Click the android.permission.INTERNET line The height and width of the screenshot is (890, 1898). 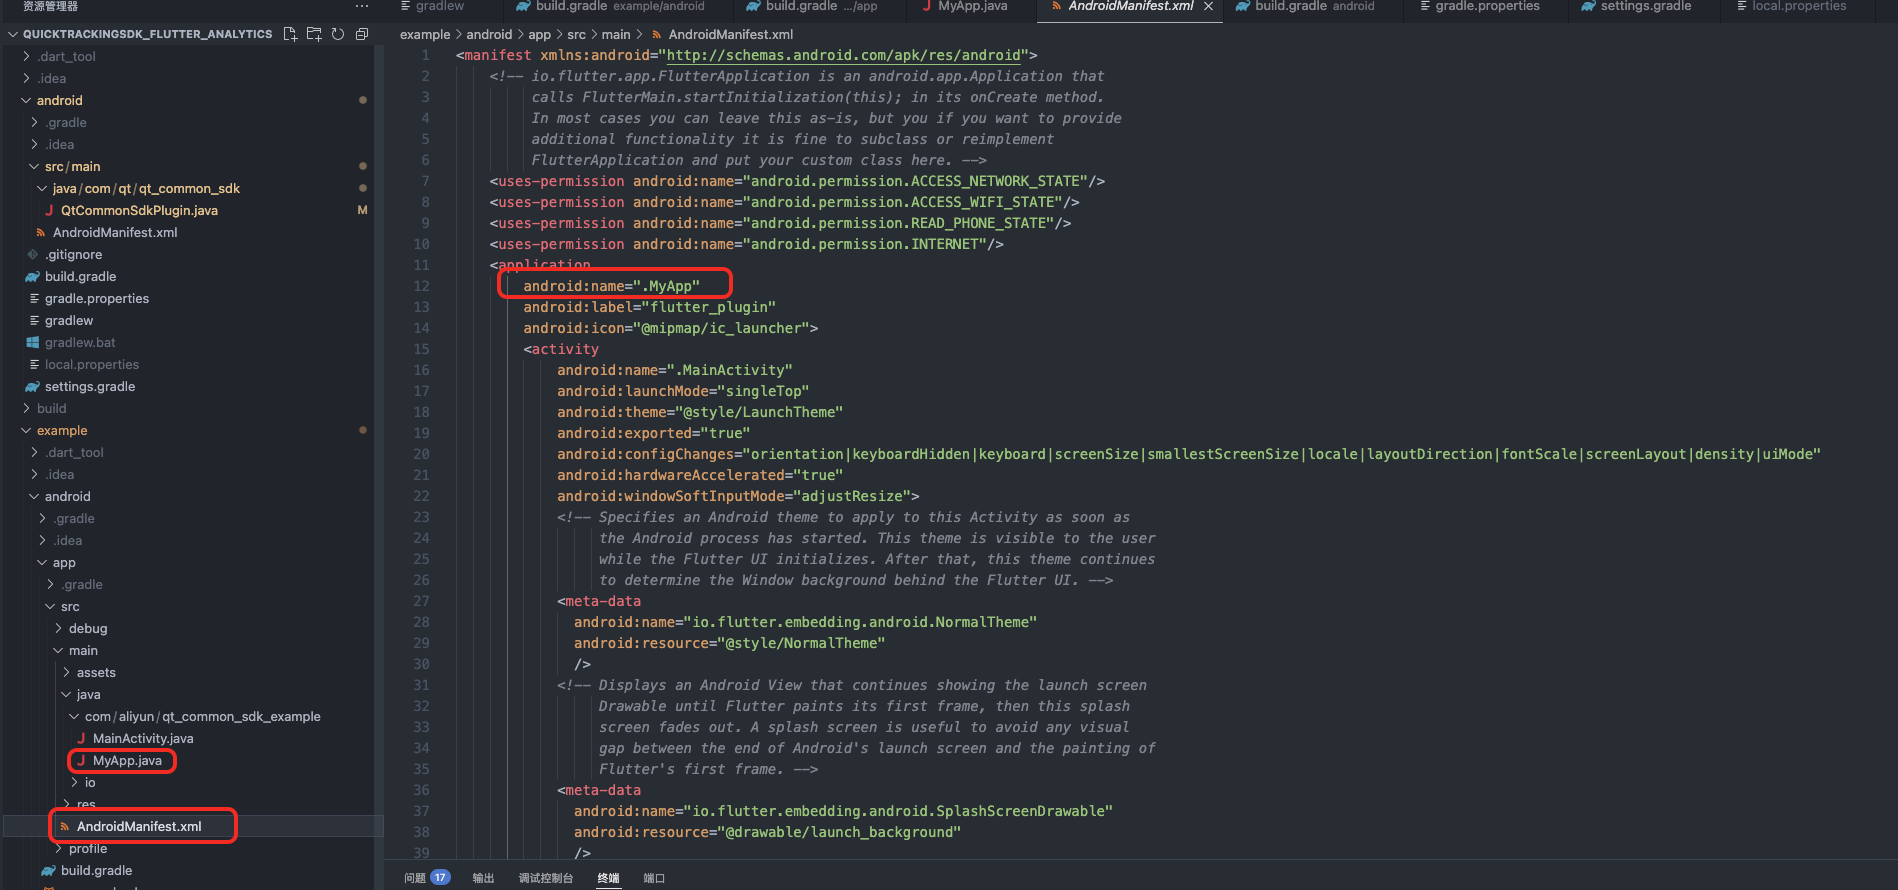(x=746, y=244)
